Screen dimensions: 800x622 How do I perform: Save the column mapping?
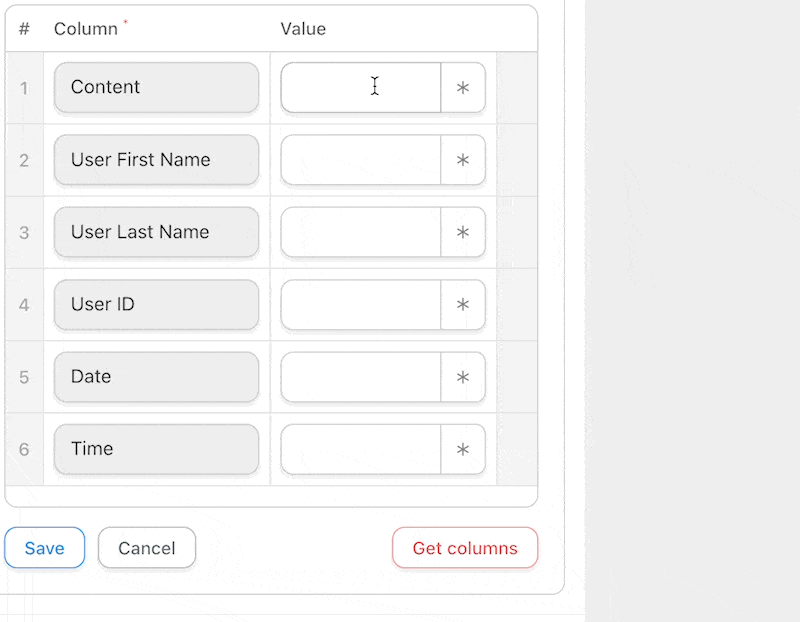(x=44, y=548)
